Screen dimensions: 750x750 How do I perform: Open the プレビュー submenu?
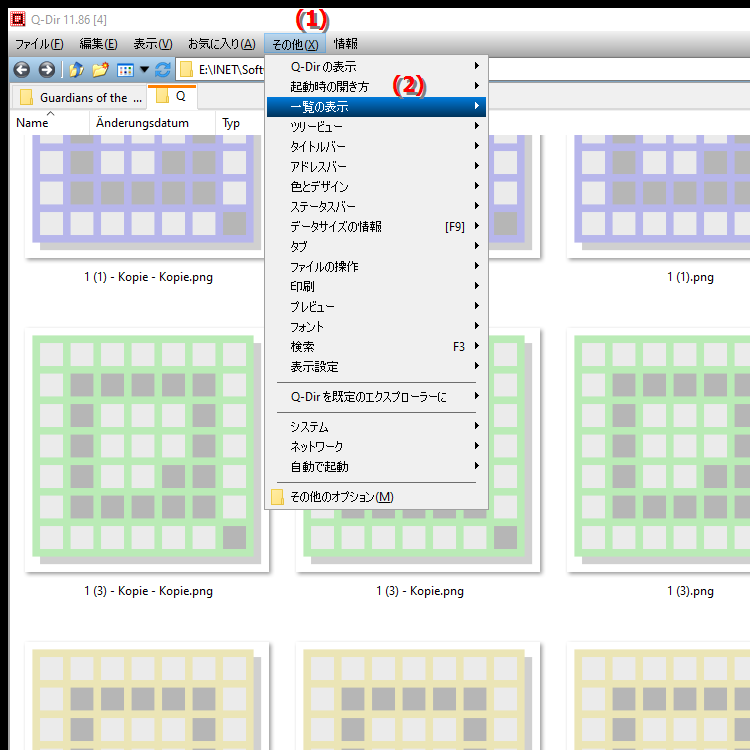click(376, 307)
